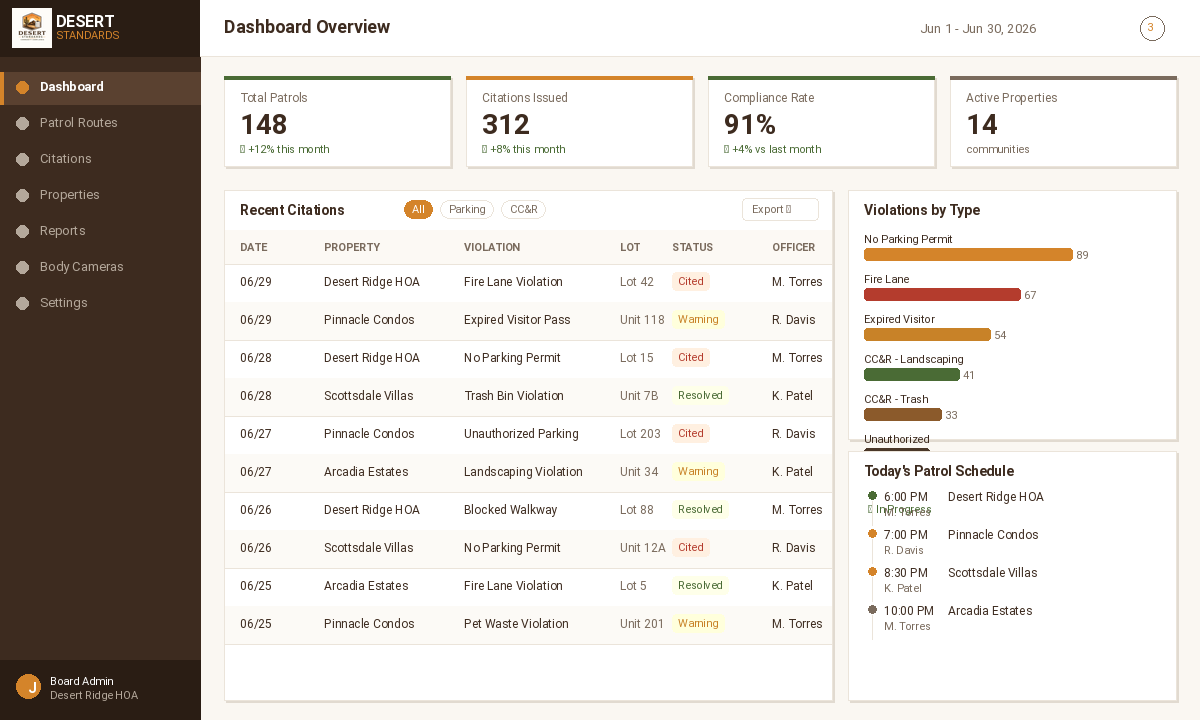Viewport: 1200px width, 720px height.
Task: Click Cited status on Lot 203 row
Action: pyautogui.click(x=691, y=434)
